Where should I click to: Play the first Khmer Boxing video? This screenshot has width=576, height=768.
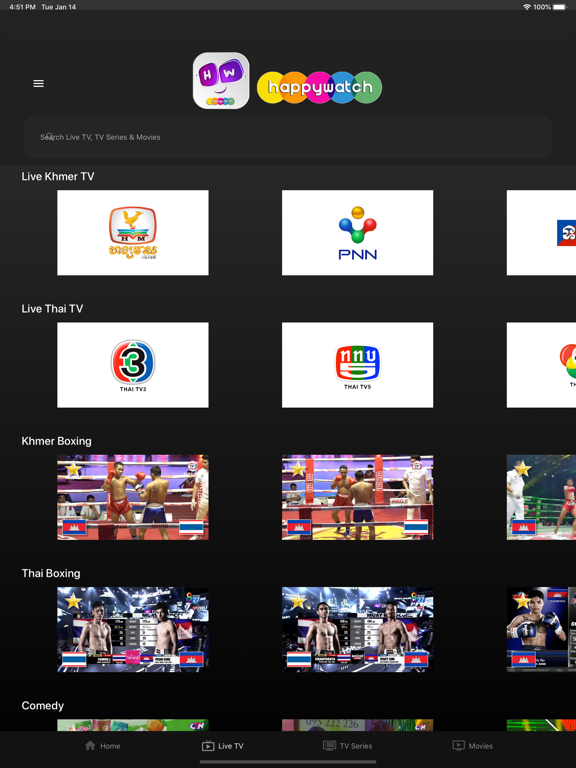point(133,497)
